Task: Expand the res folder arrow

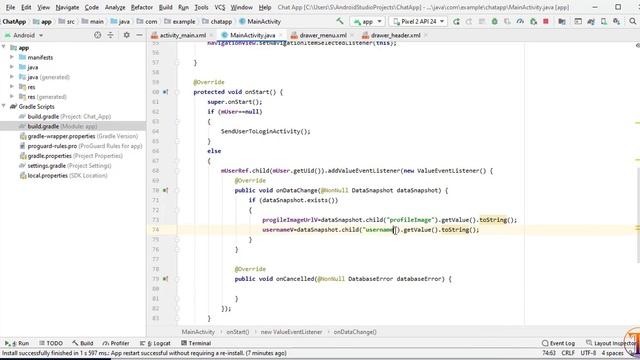Action: [12, 87]
